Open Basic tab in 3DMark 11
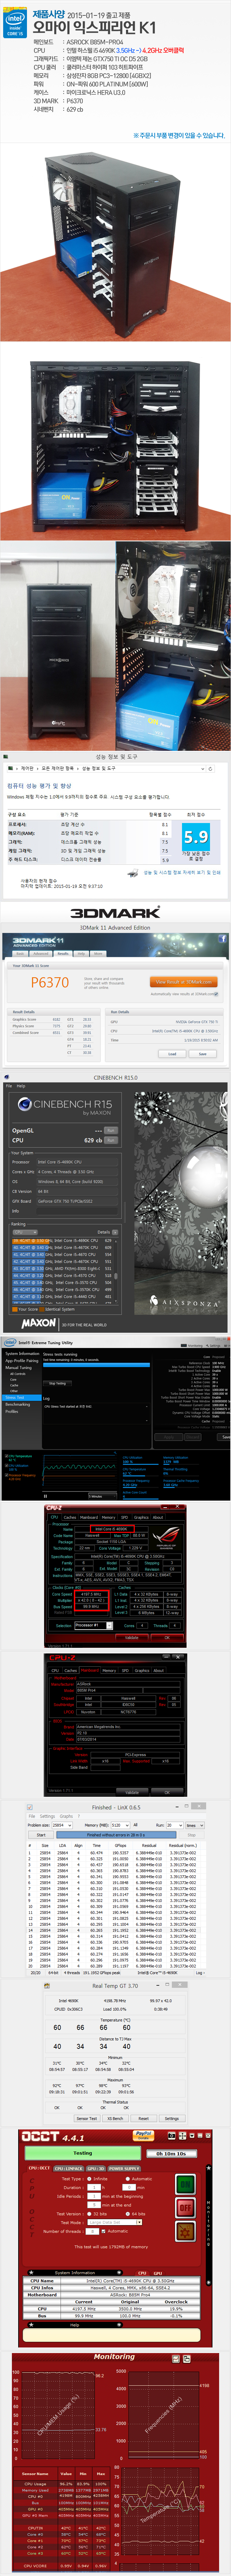231x2576 pixels. pyautogui.click(x=20, y=954)
